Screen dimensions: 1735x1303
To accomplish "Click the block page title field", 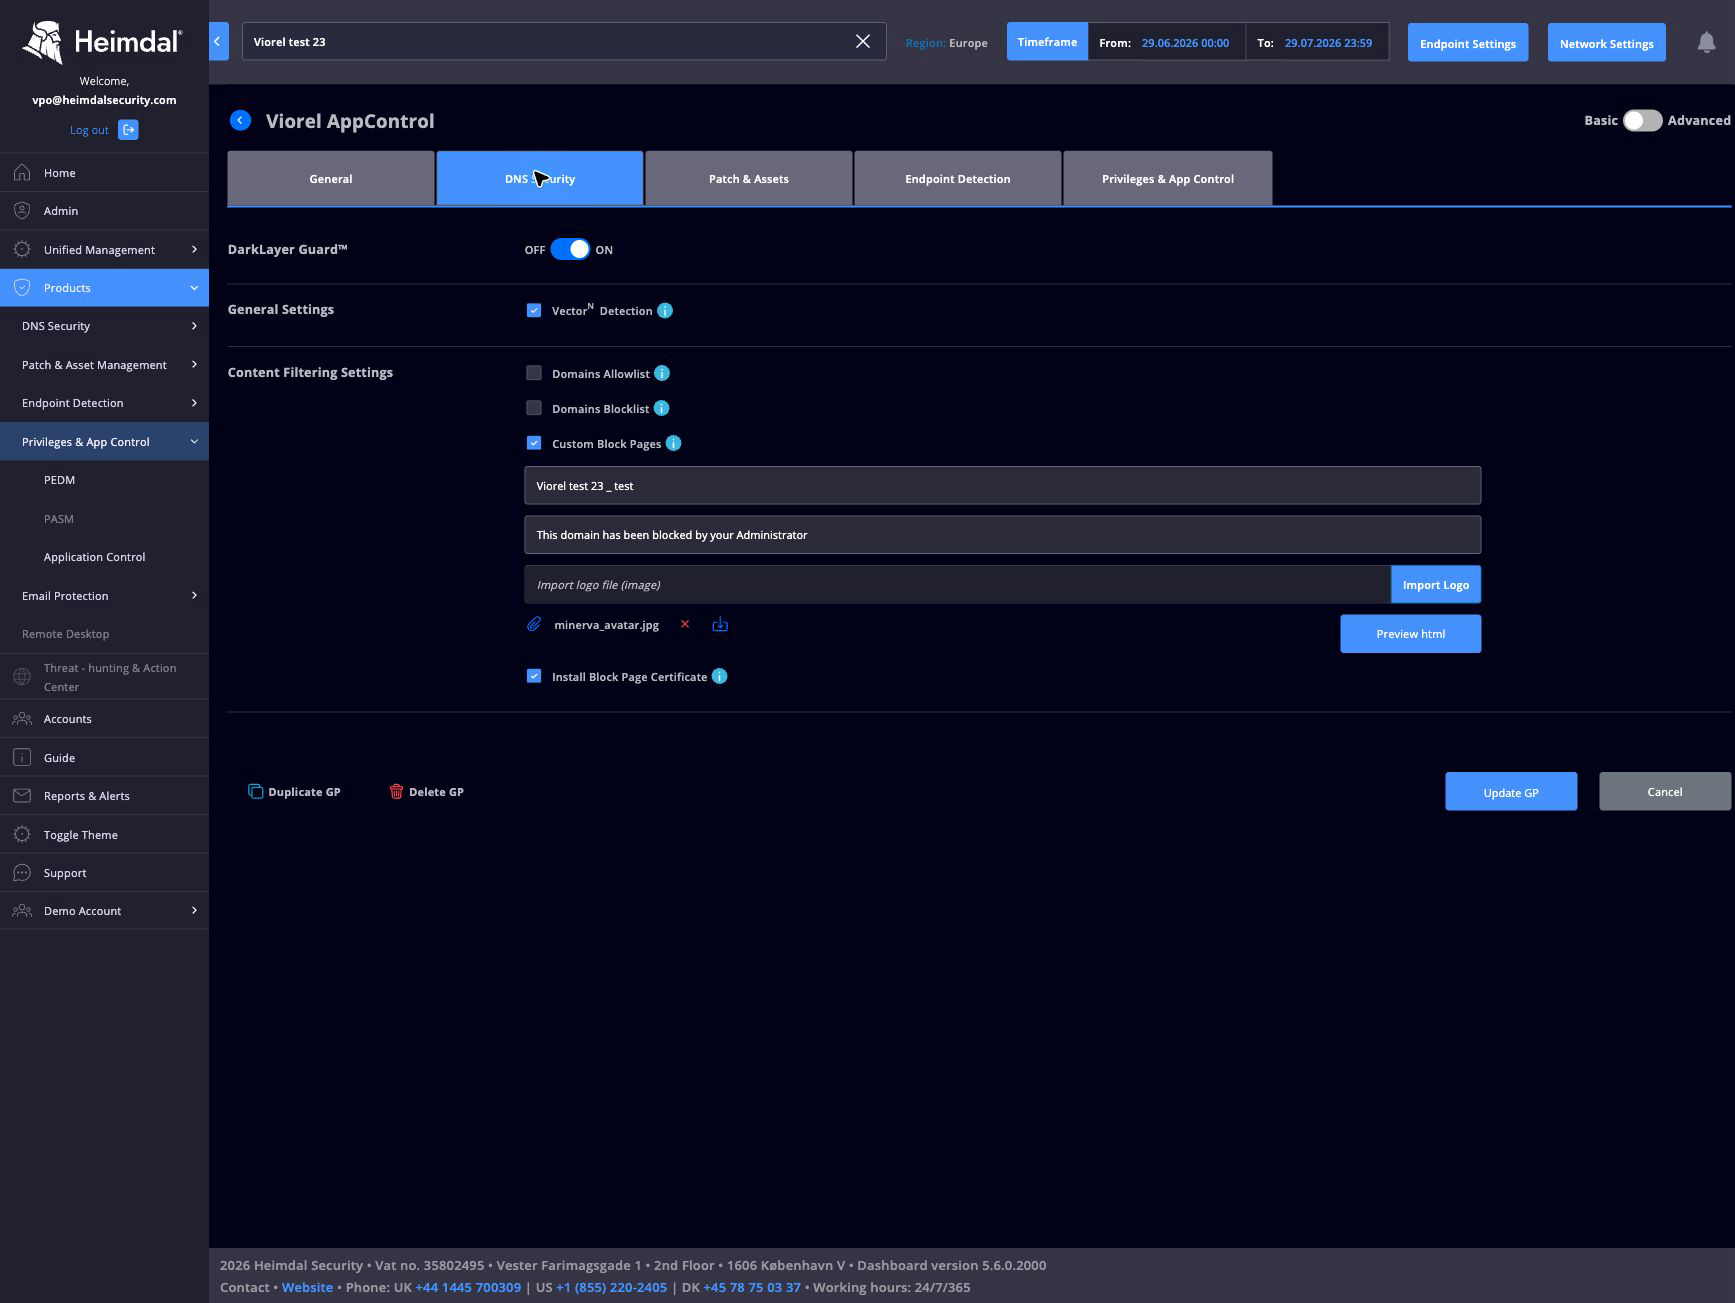I will (x=1003, y=486).
